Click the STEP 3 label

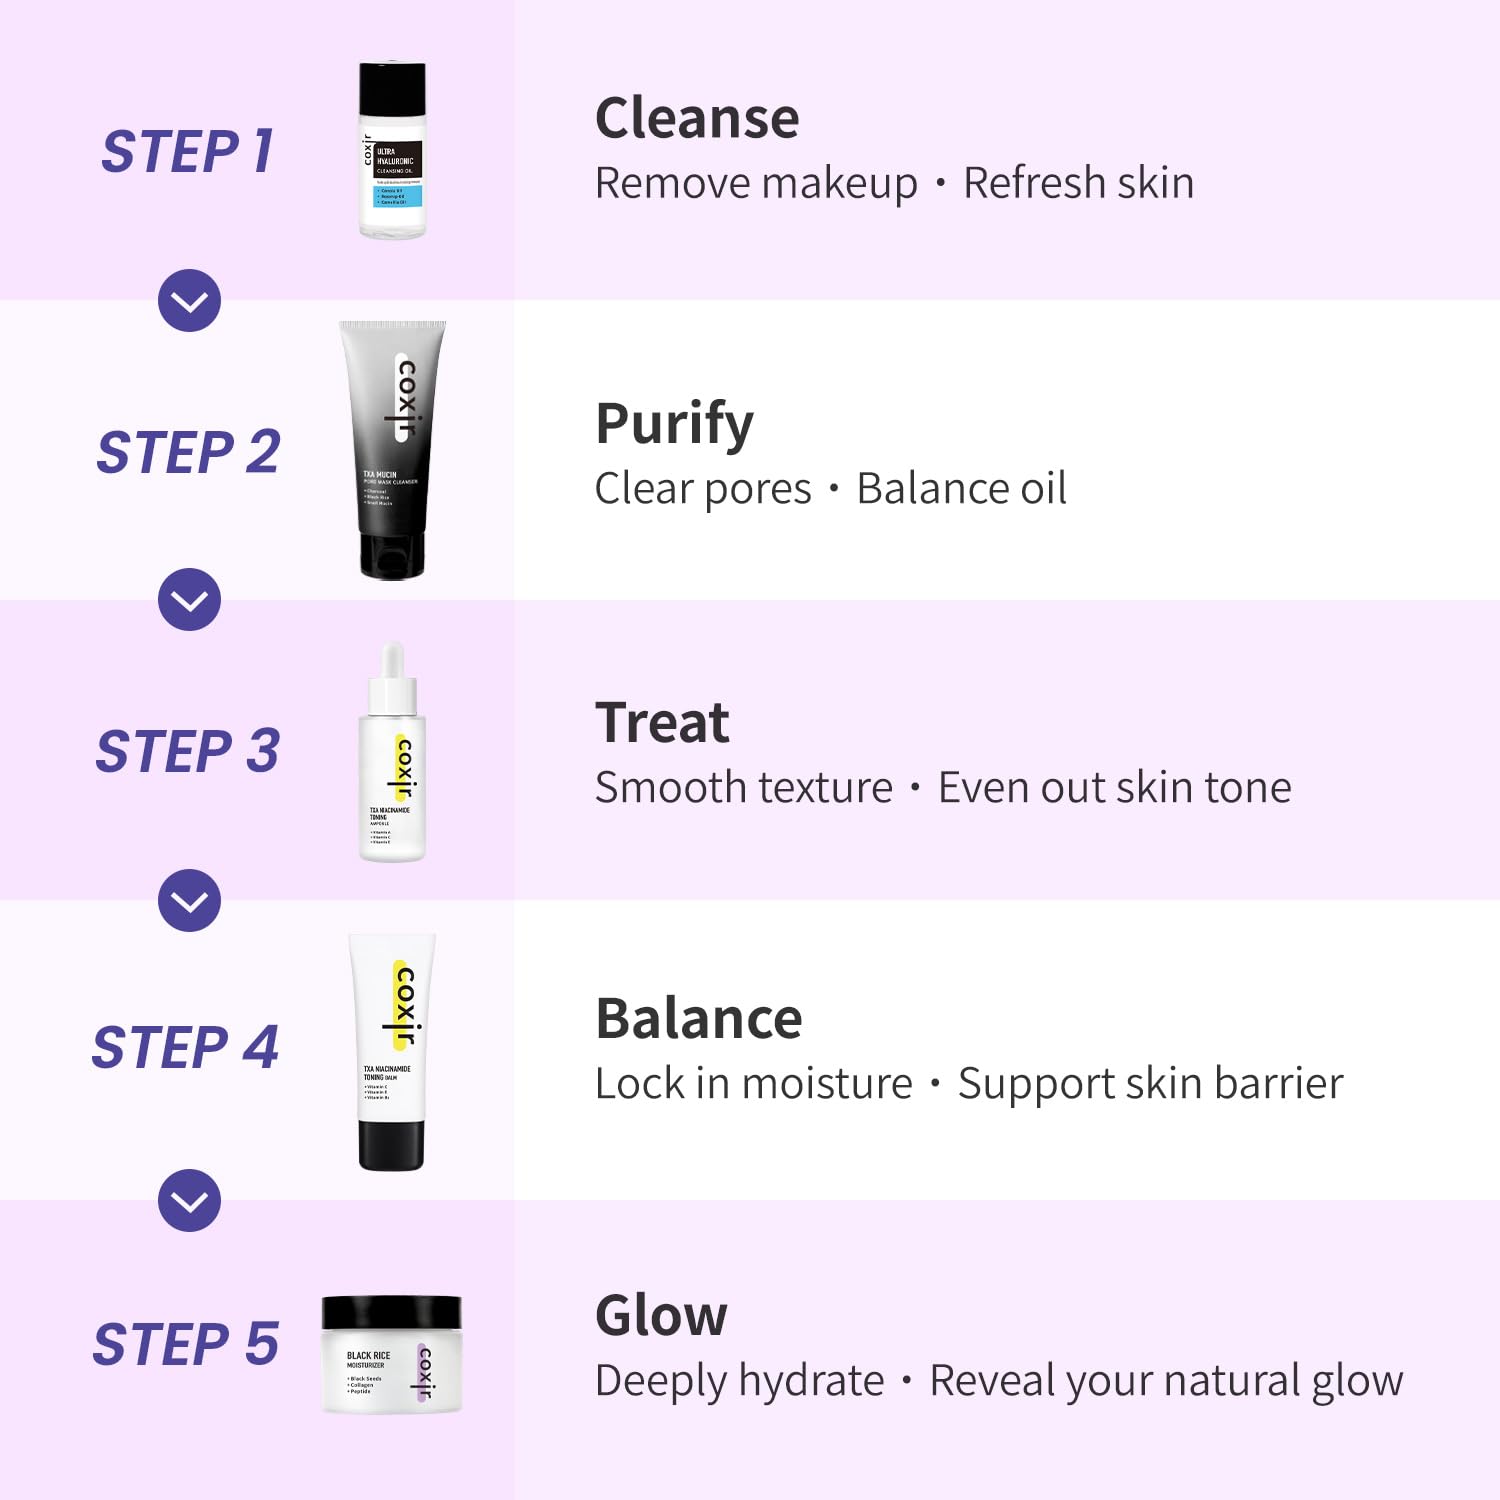pos(188,751)
